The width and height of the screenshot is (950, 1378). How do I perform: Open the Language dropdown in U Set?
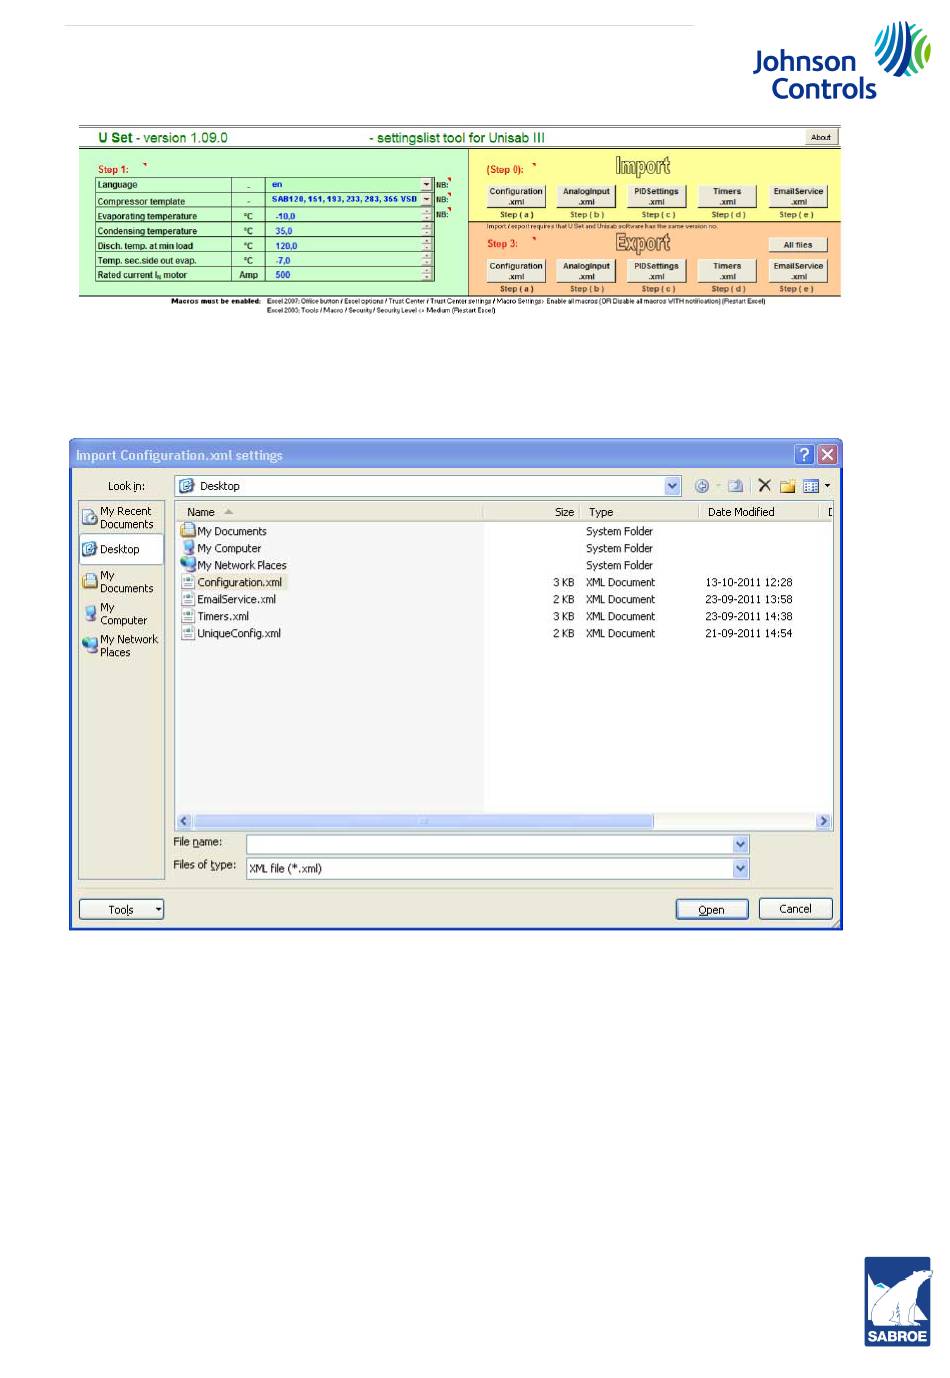(427, 184)
